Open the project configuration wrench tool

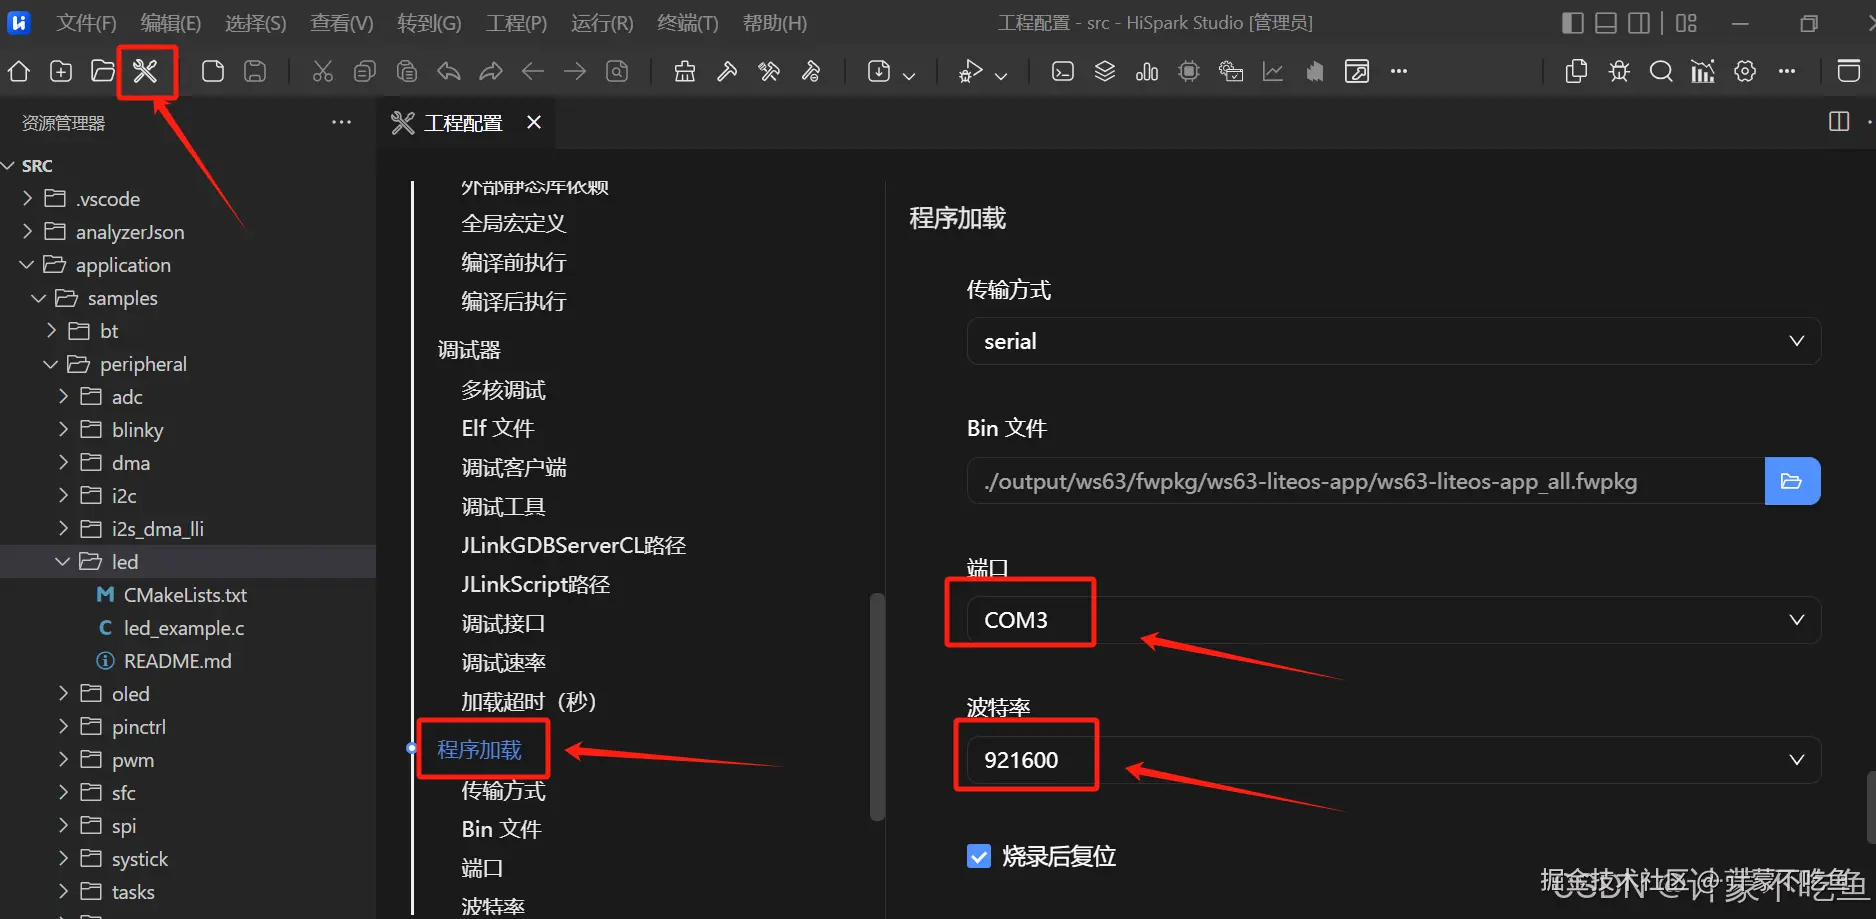tap(146, 71)
